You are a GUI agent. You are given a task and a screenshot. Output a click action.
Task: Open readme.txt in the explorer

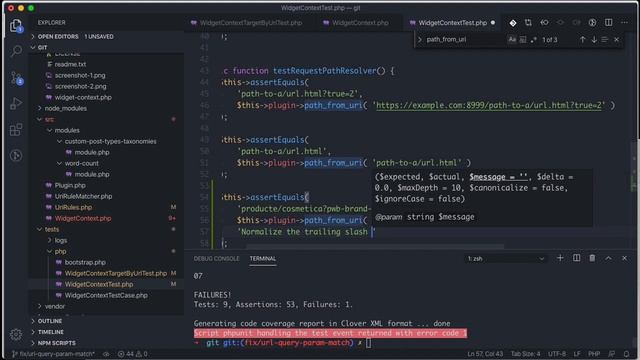click(70, 64)
